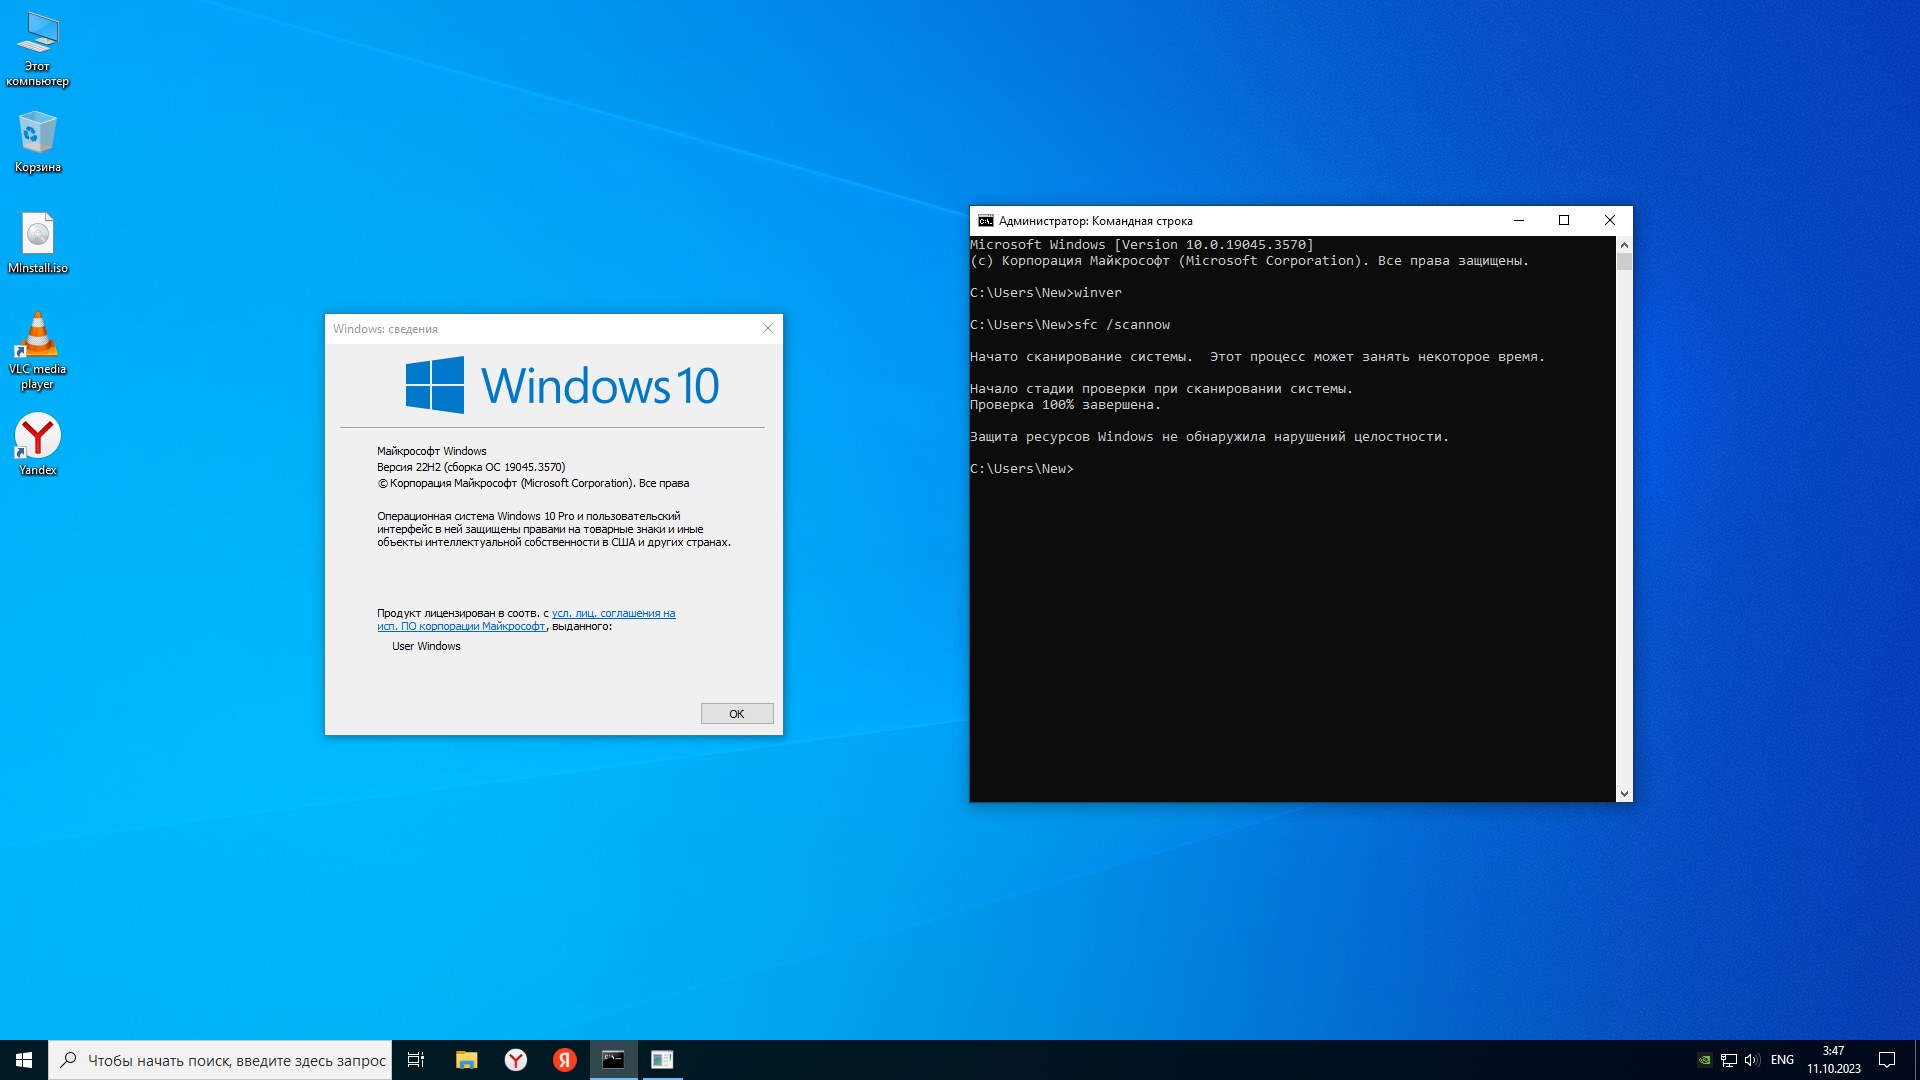
Task: Open the volume control in system tray
Action: (1751, 1060)
